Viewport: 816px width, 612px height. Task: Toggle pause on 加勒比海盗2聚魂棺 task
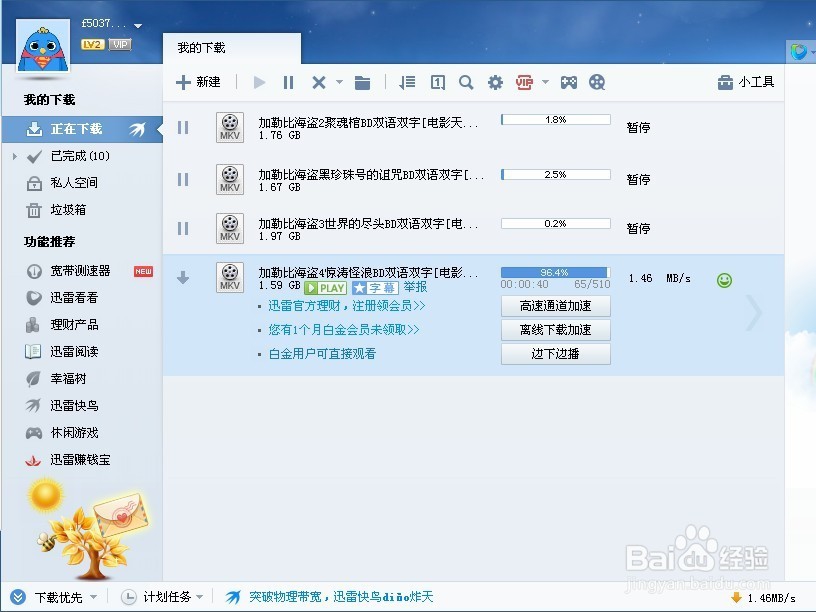183,128
